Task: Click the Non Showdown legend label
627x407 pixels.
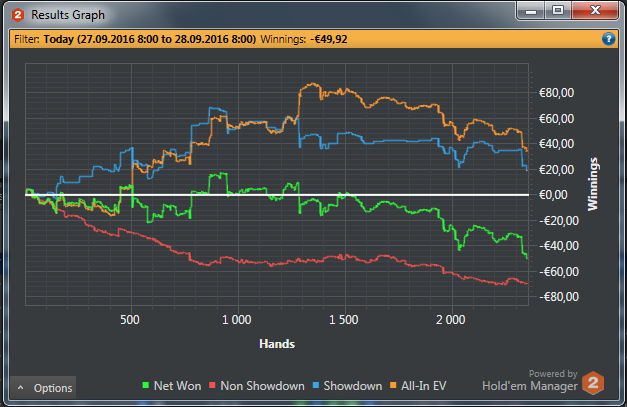Action: point(262,386)
